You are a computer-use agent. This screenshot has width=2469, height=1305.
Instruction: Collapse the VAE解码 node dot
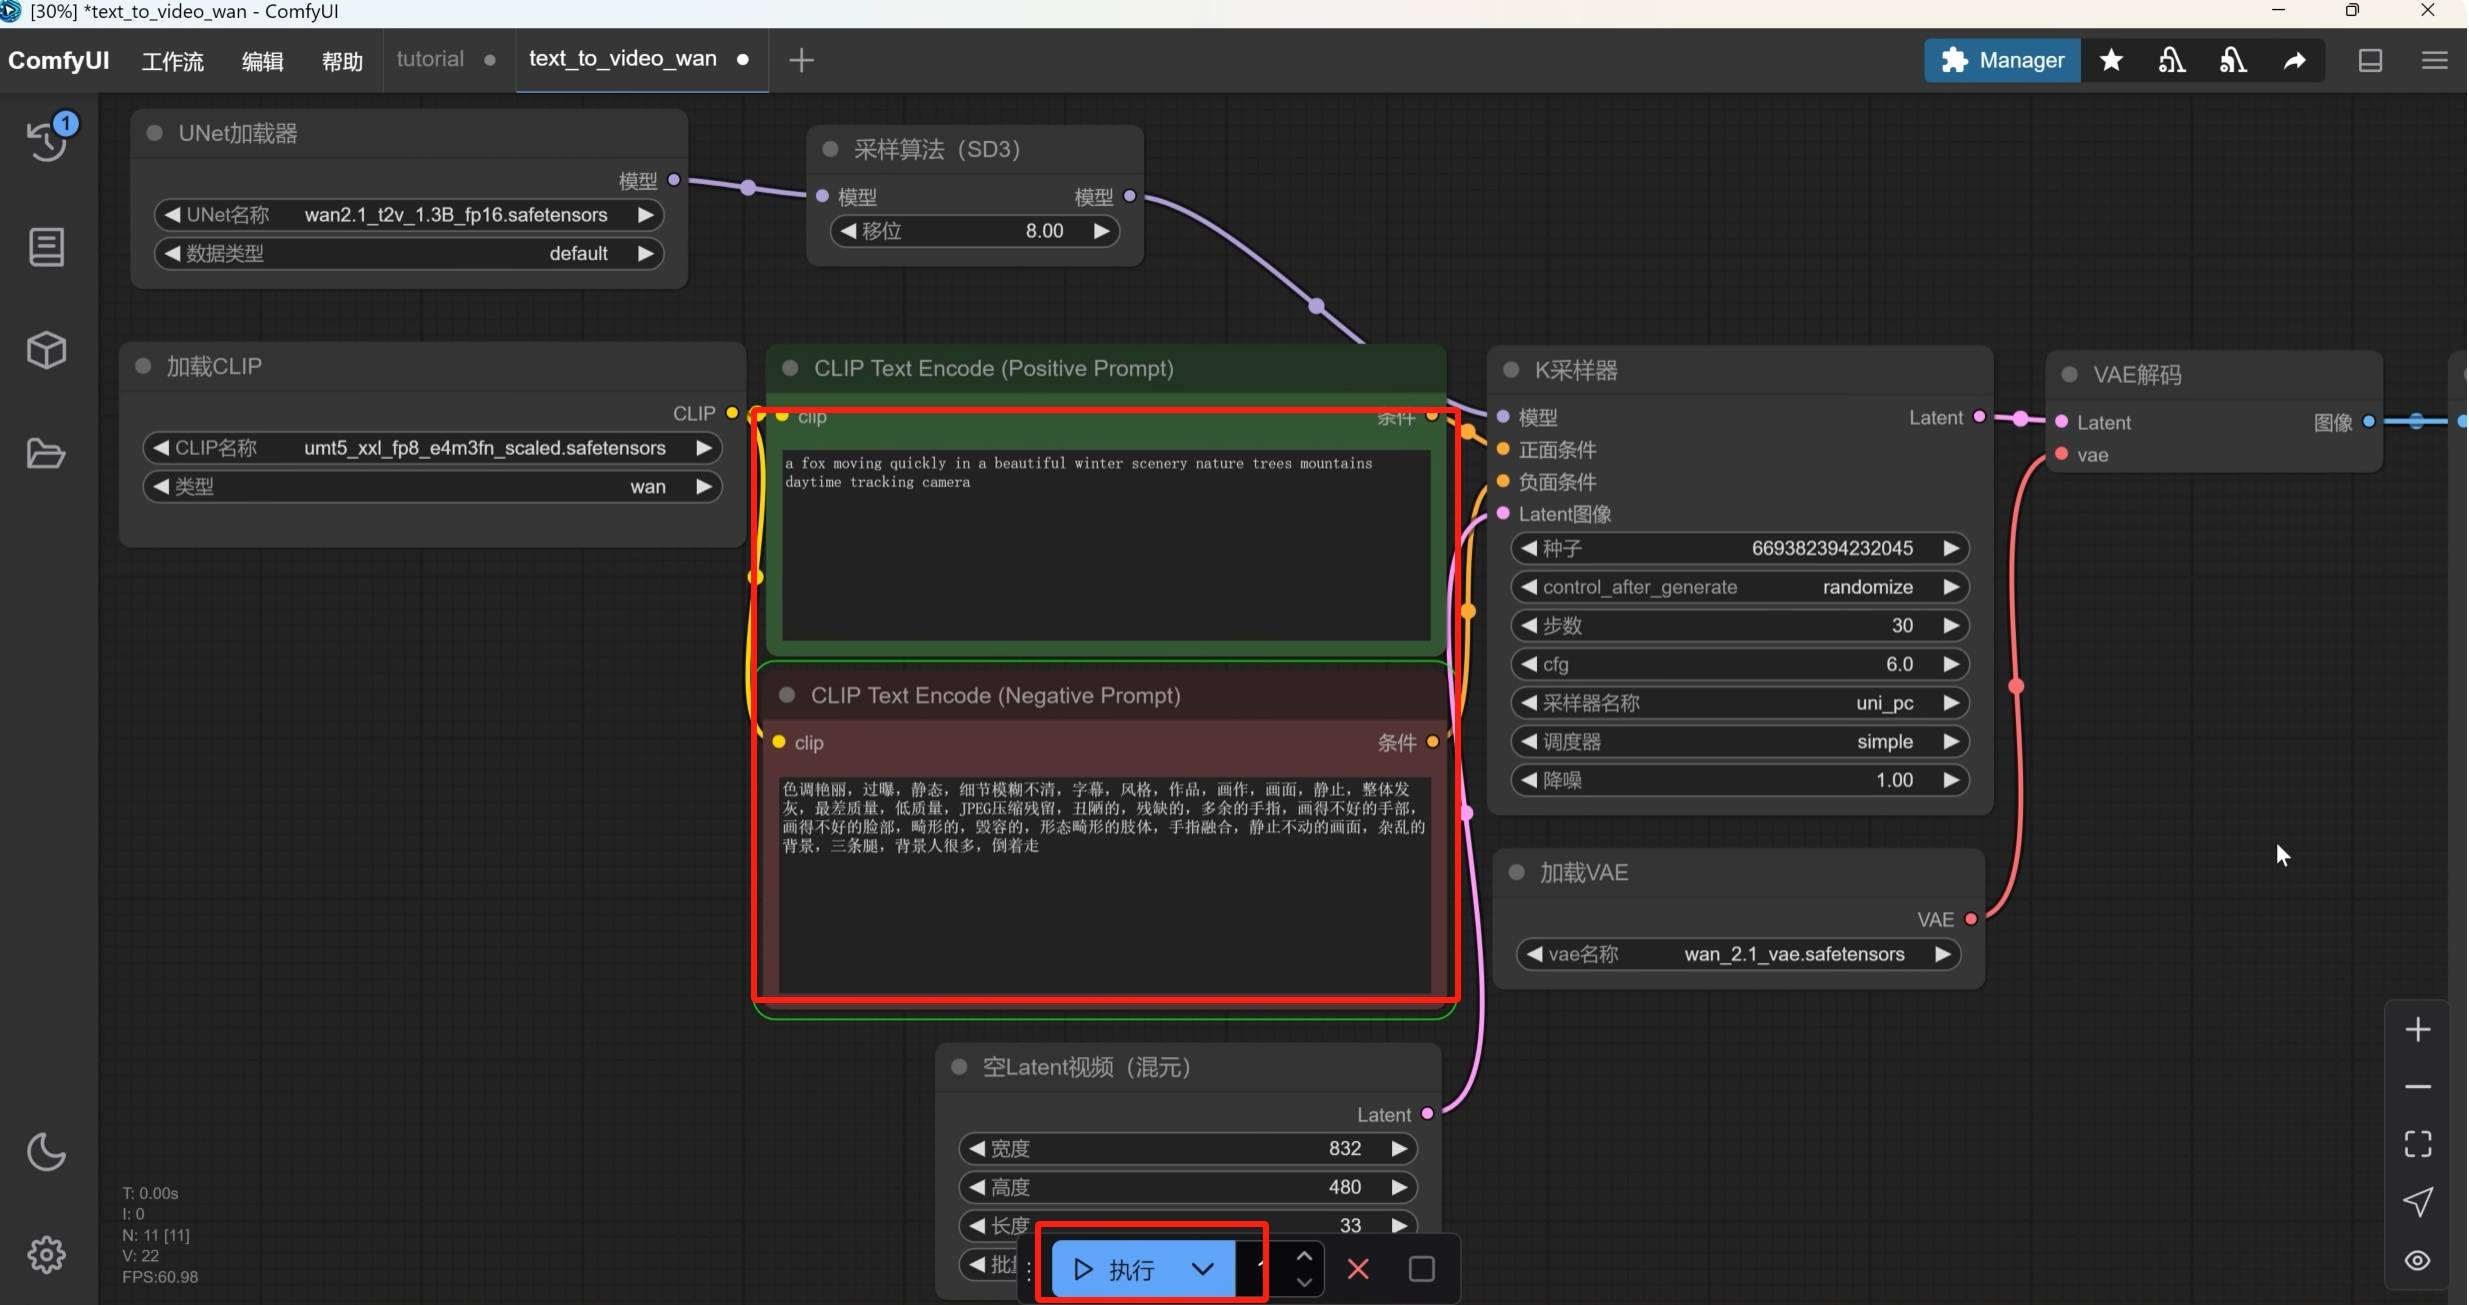(x=2070, y=375)
